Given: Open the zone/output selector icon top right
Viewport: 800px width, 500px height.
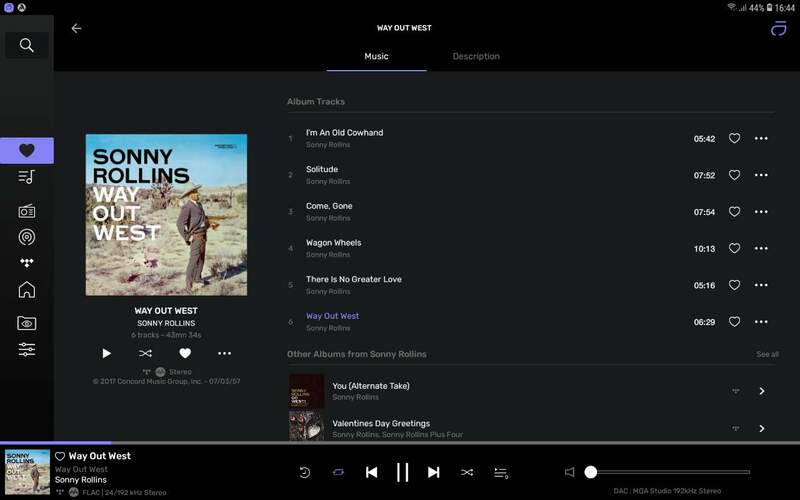Looking at the screenshot, I should 779,29.
